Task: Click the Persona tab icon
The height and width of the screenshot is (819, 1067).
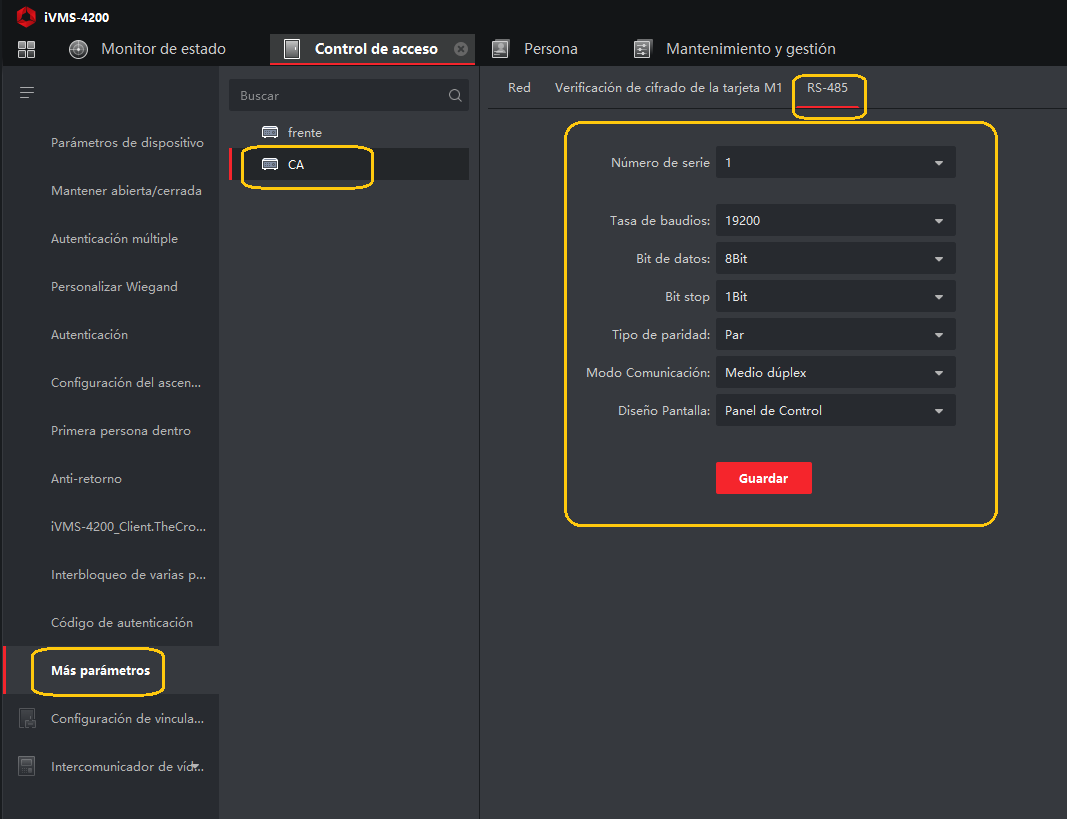Action: [501, 49]
